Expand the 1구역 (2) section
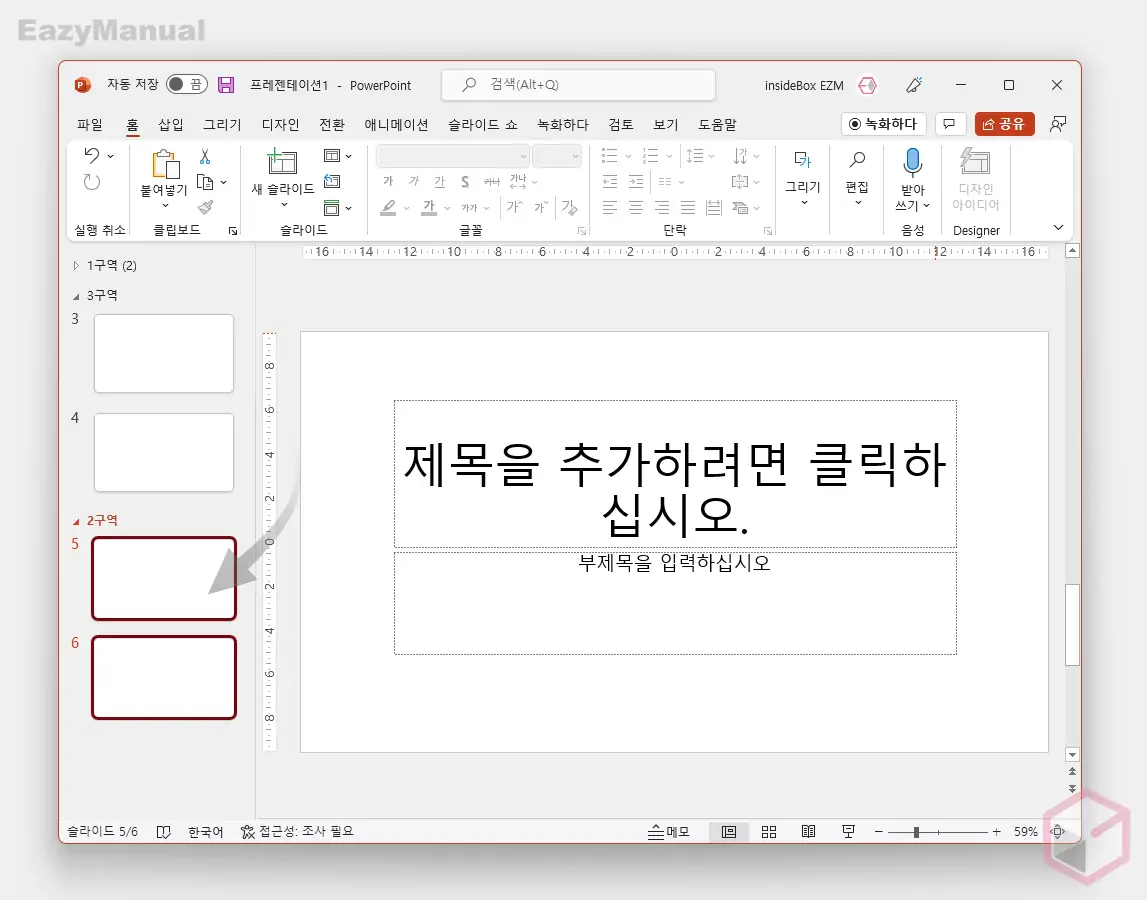 pos(75,266)
